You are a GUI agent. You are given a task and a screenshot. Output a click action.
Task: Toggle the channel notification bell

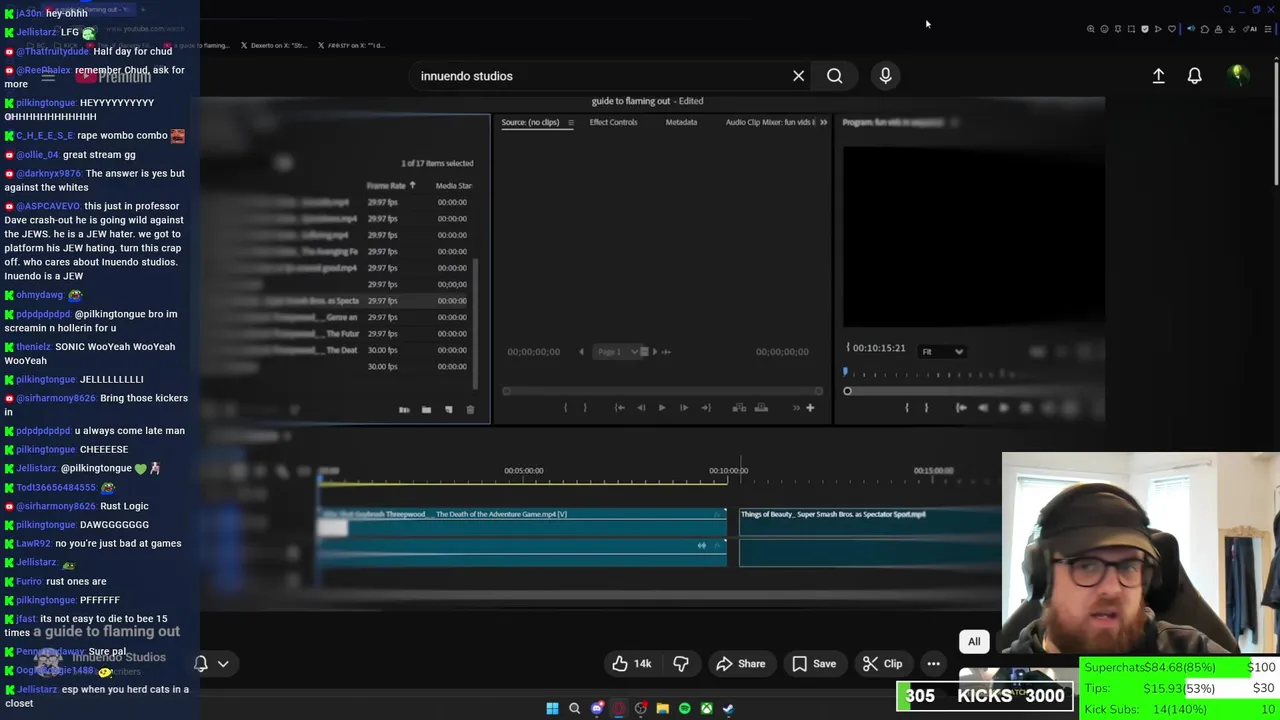coord(201,663)
